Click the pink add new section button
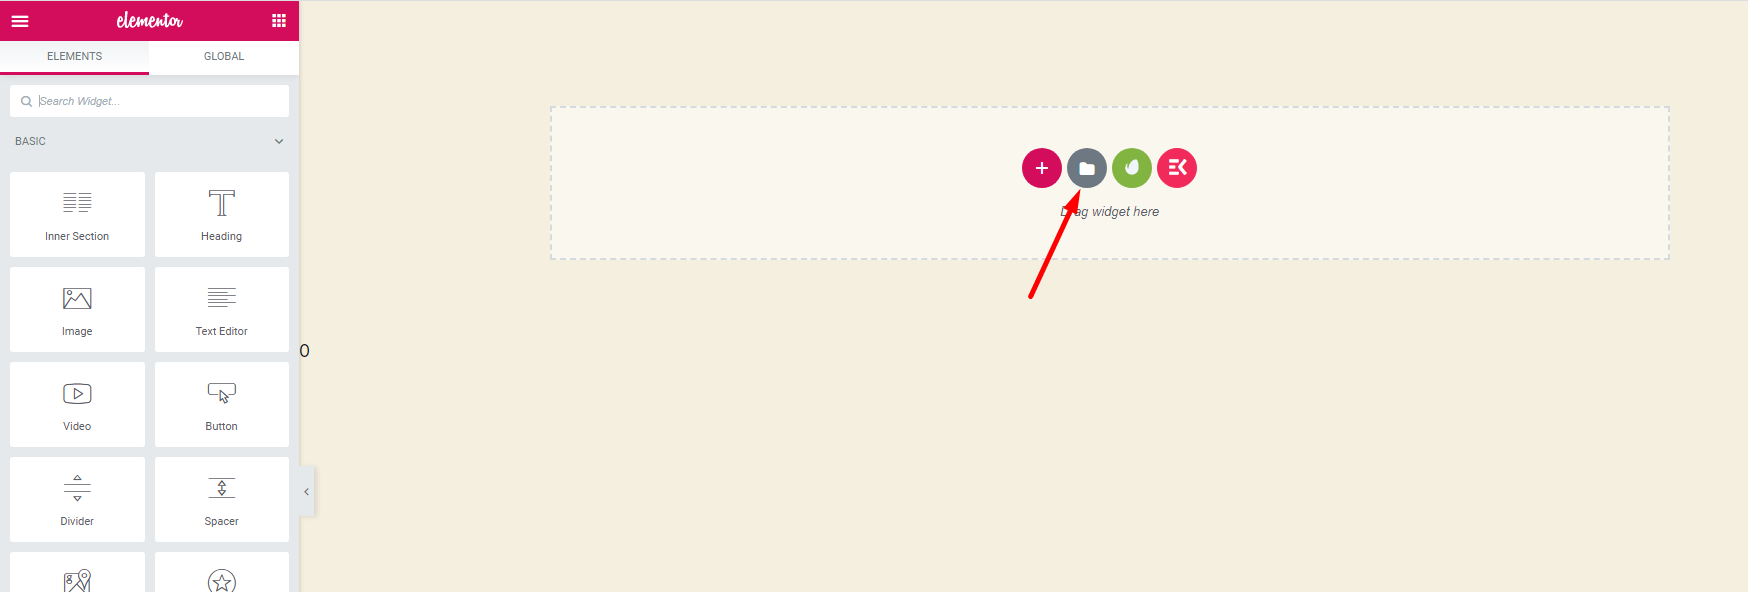This screenshot has width=1748, height=592. pos(1041,168)
